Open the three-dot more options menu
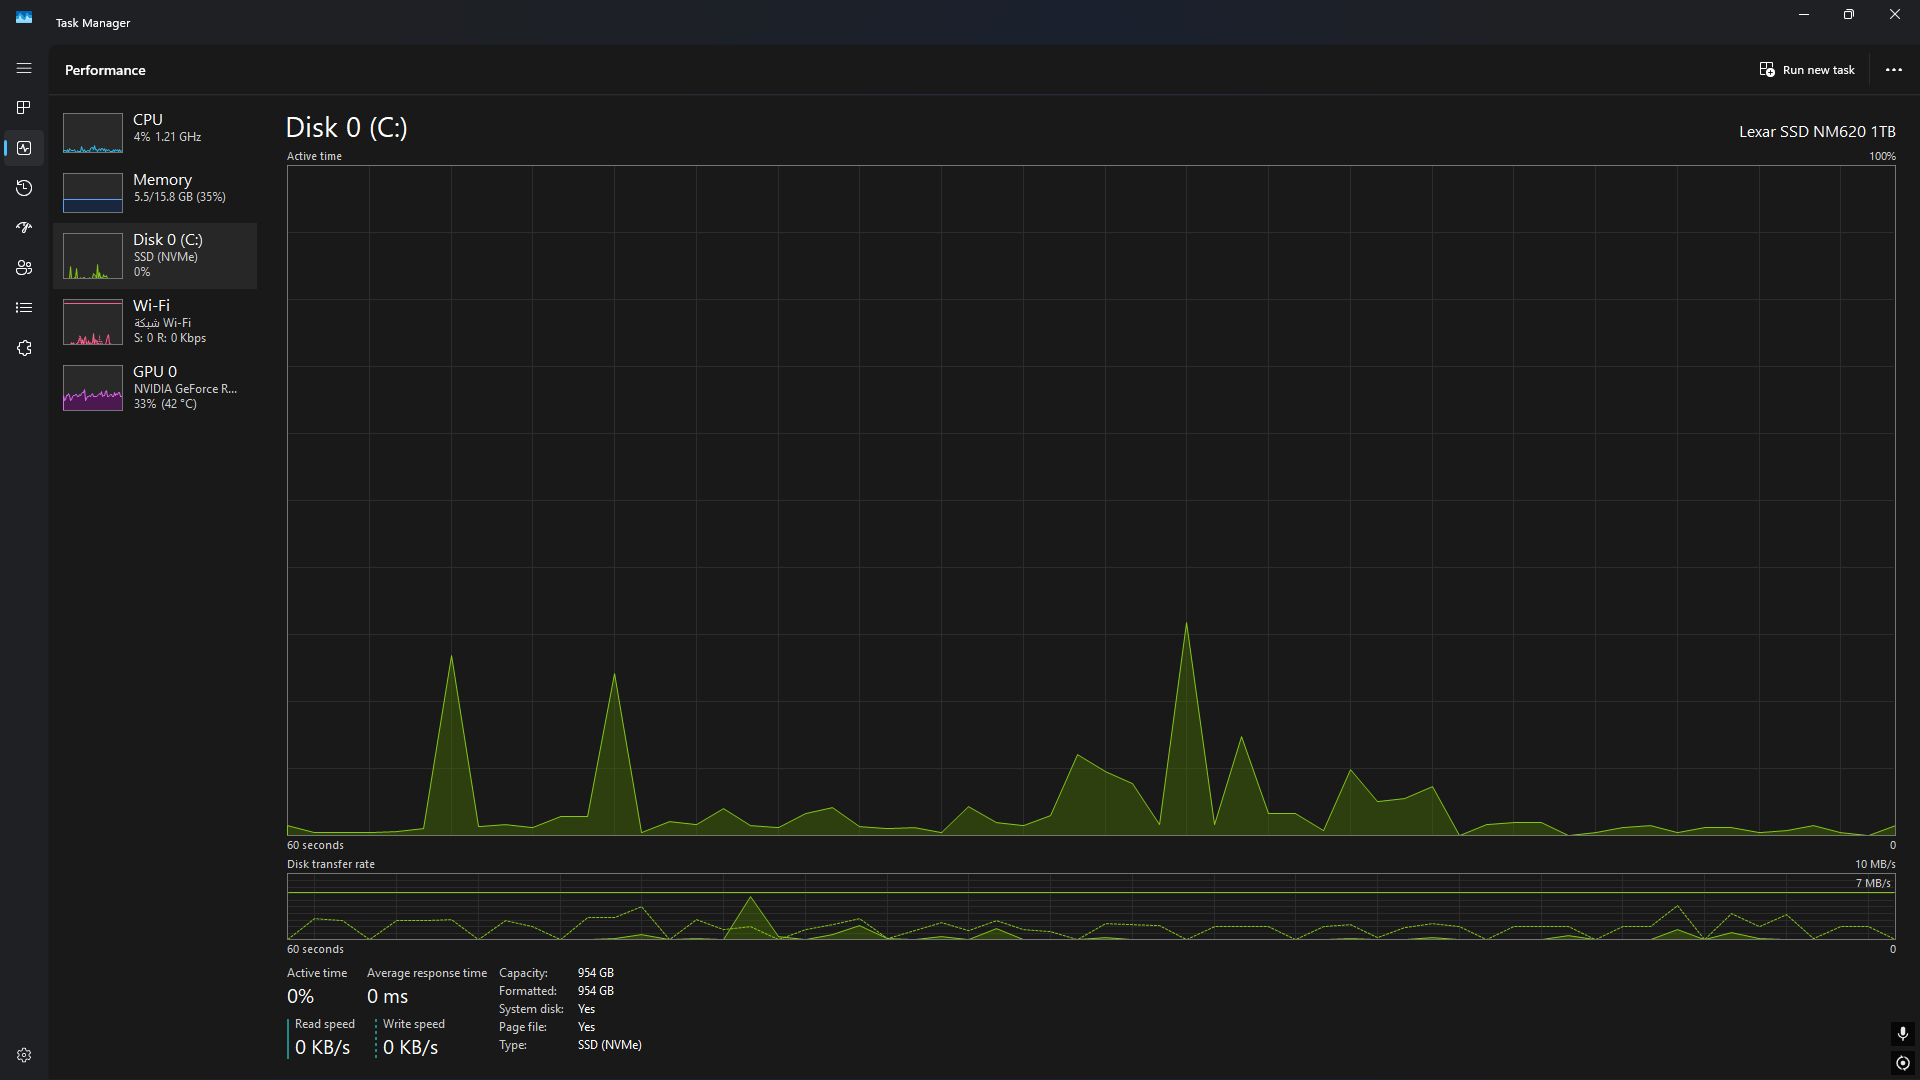1920x1080 pixels. pos(1893,70)
